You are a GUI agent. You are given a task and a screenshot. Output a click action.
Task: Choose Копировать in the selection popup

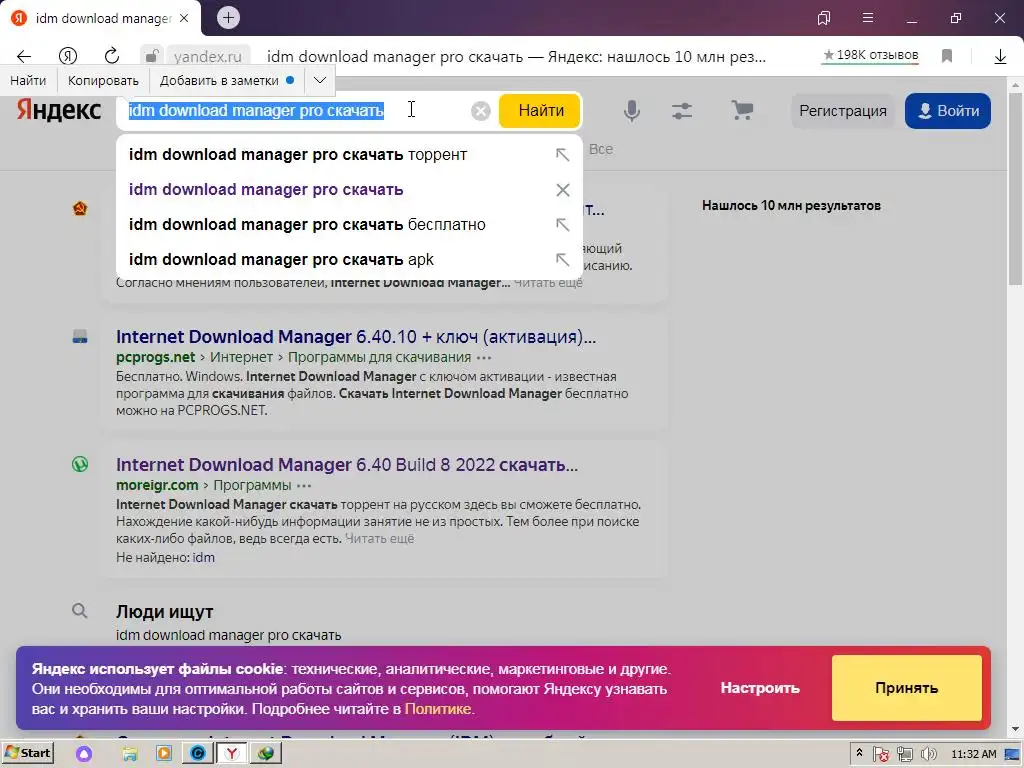pyautogui.click(x=103, y=80)
